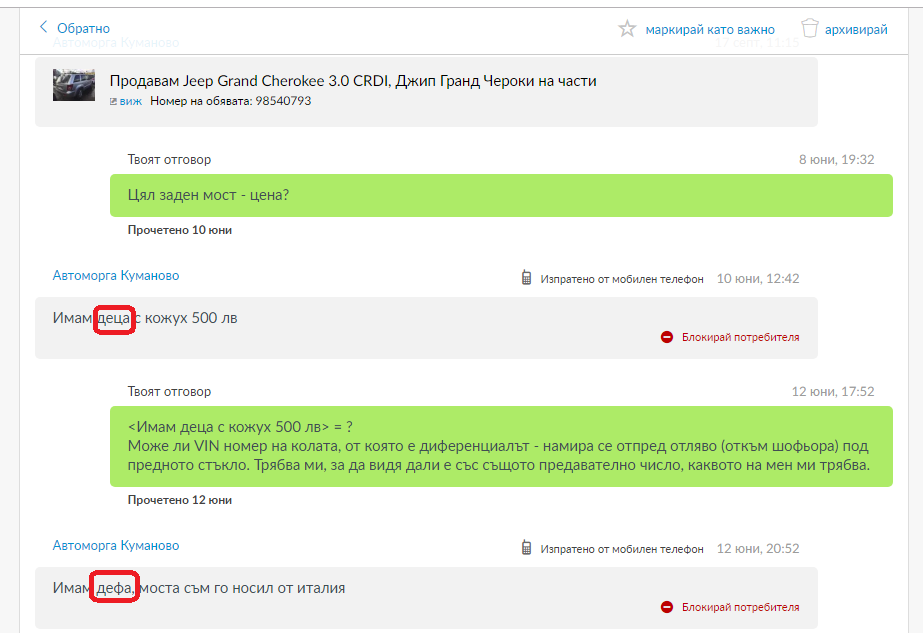The image size is (923, 633).
Task: Click the back chevron next to Обратно
Action: coord(43,27)
